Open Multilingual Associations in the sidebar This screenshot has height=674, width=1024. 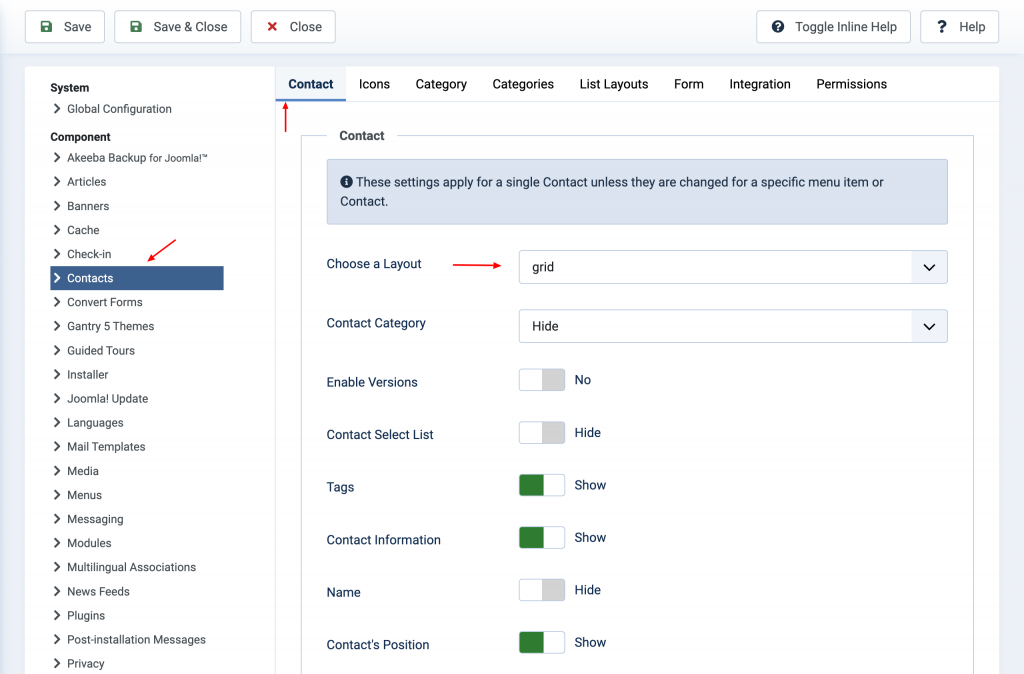(x=131, y=568)
